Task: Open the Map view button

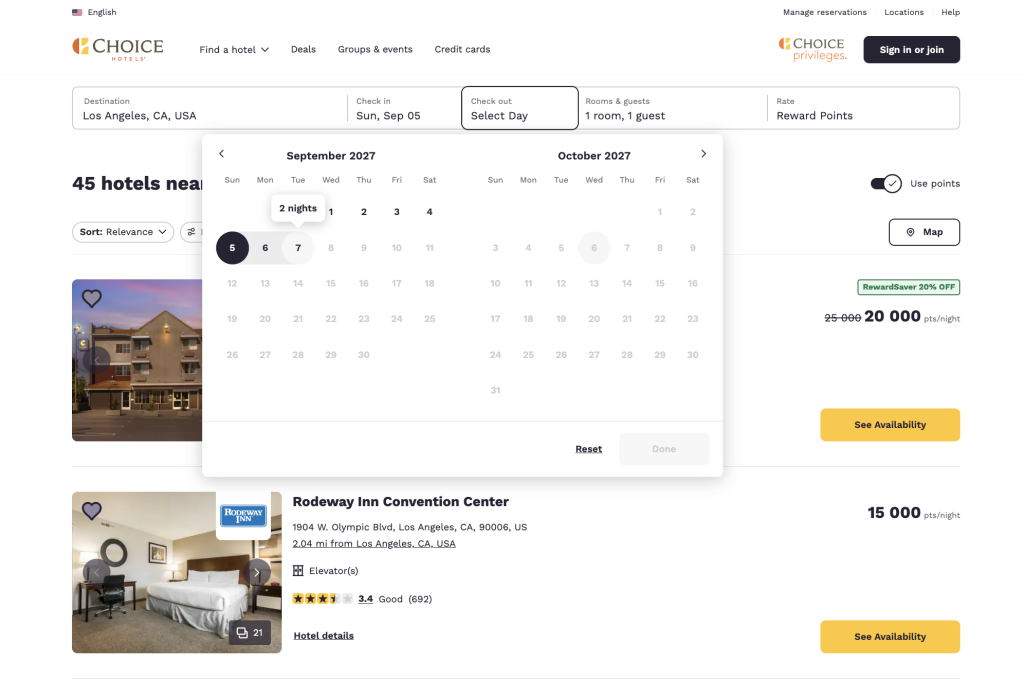Action: tap(924, 232)
